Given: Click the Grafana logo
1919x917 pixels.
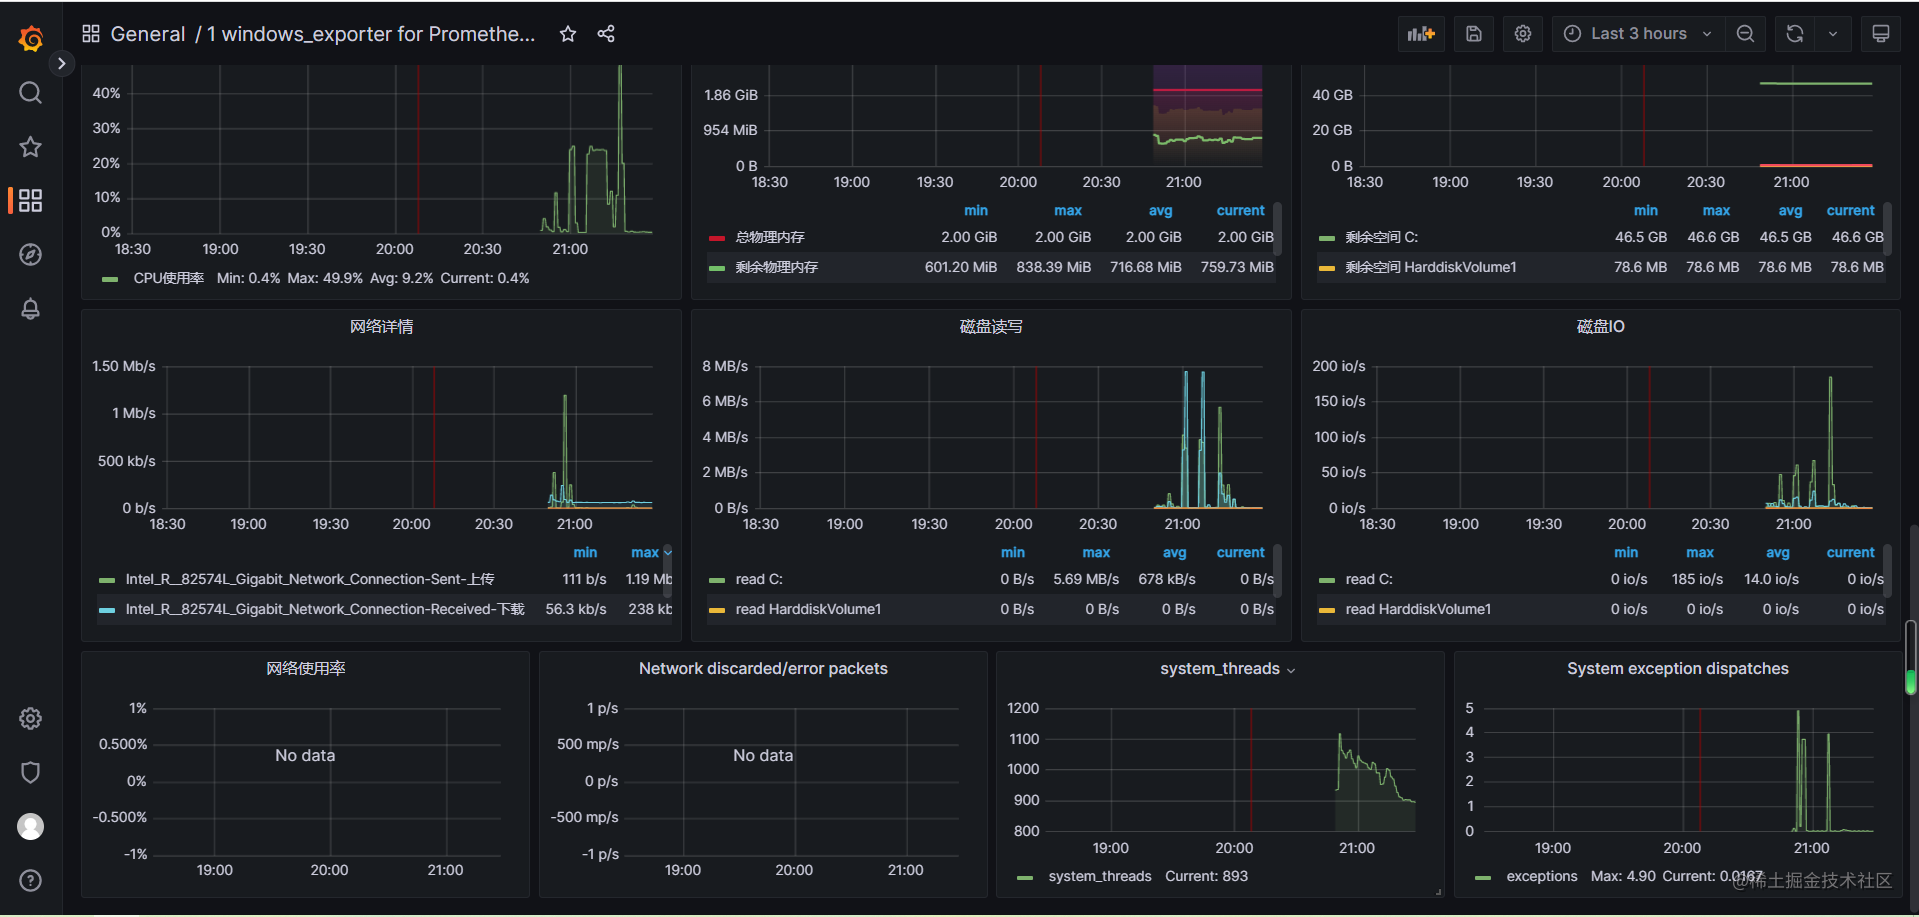Looking at the screenshot, I should coord(31,39).
